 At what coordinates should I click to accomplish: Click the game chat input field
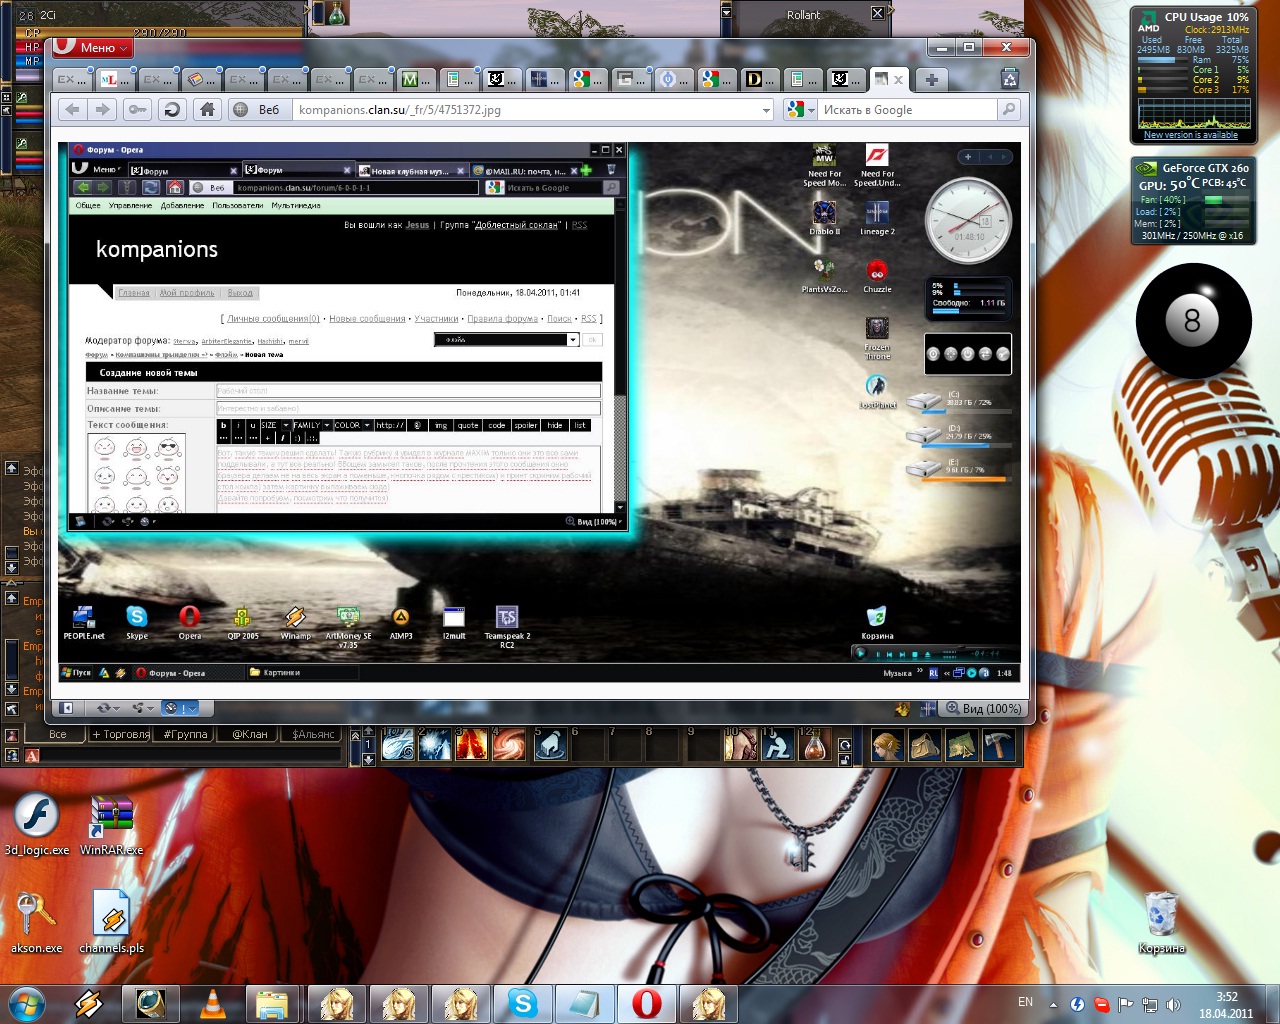click(190, 755)
